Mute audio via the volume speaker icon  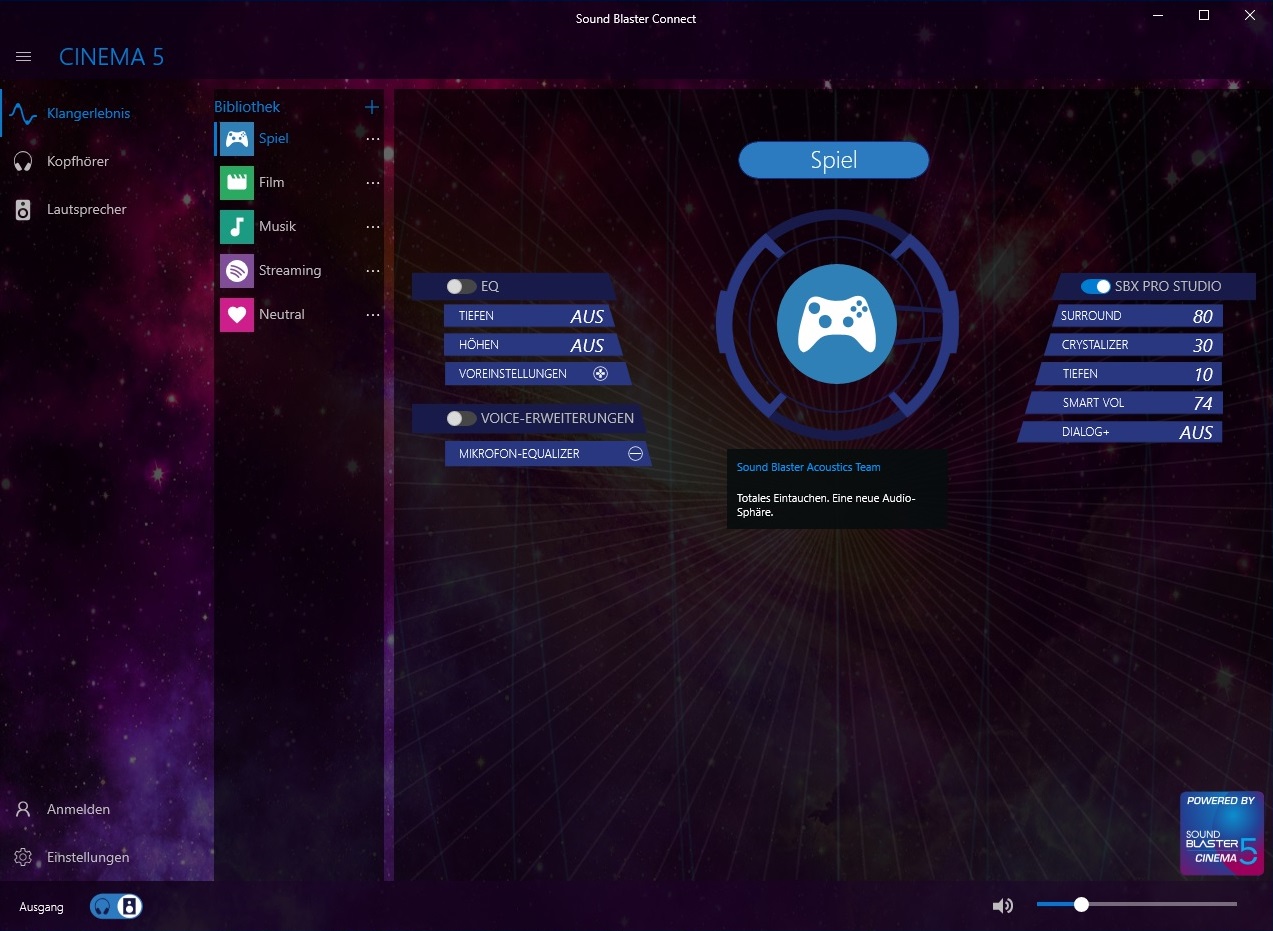(1002, 906)
